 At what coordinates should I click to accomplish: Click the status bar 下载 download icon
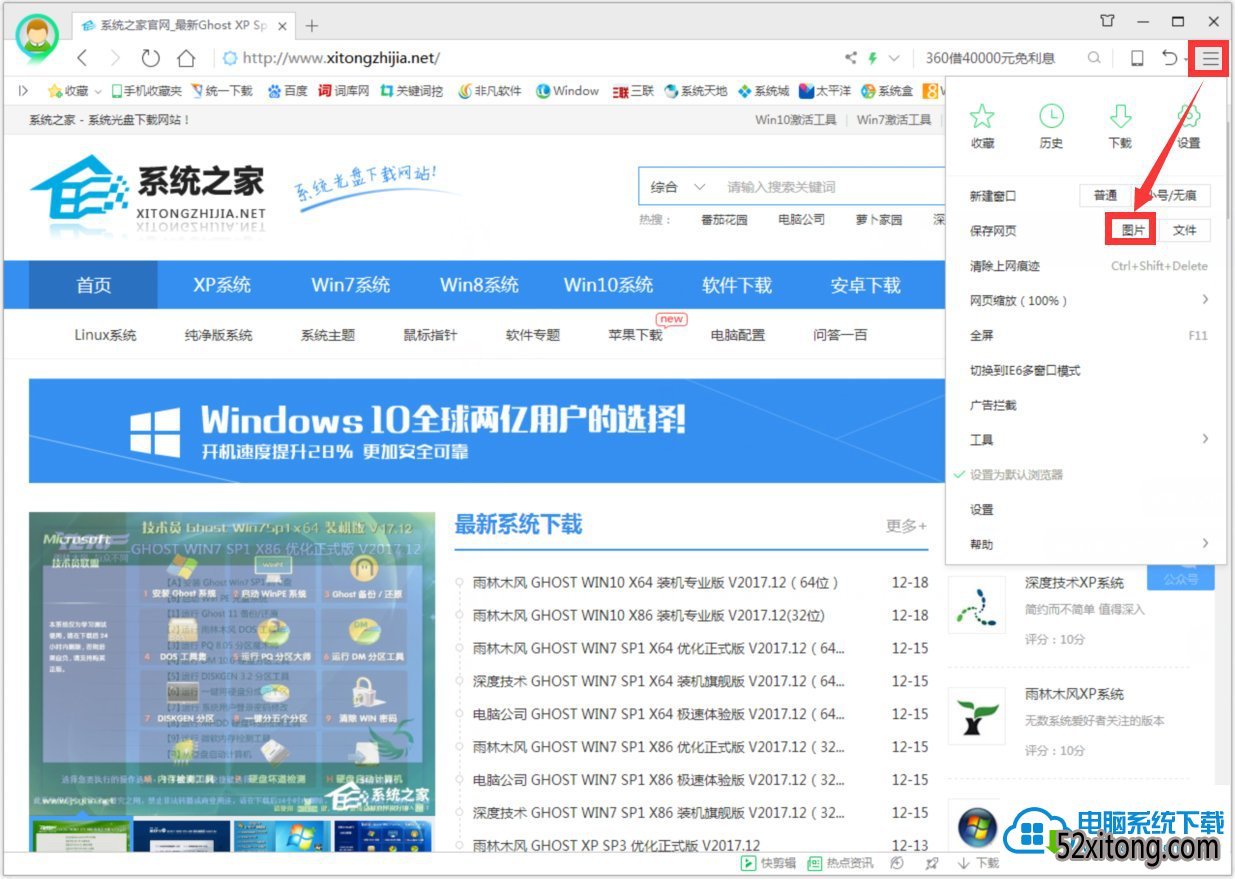(x=978, y=863)
